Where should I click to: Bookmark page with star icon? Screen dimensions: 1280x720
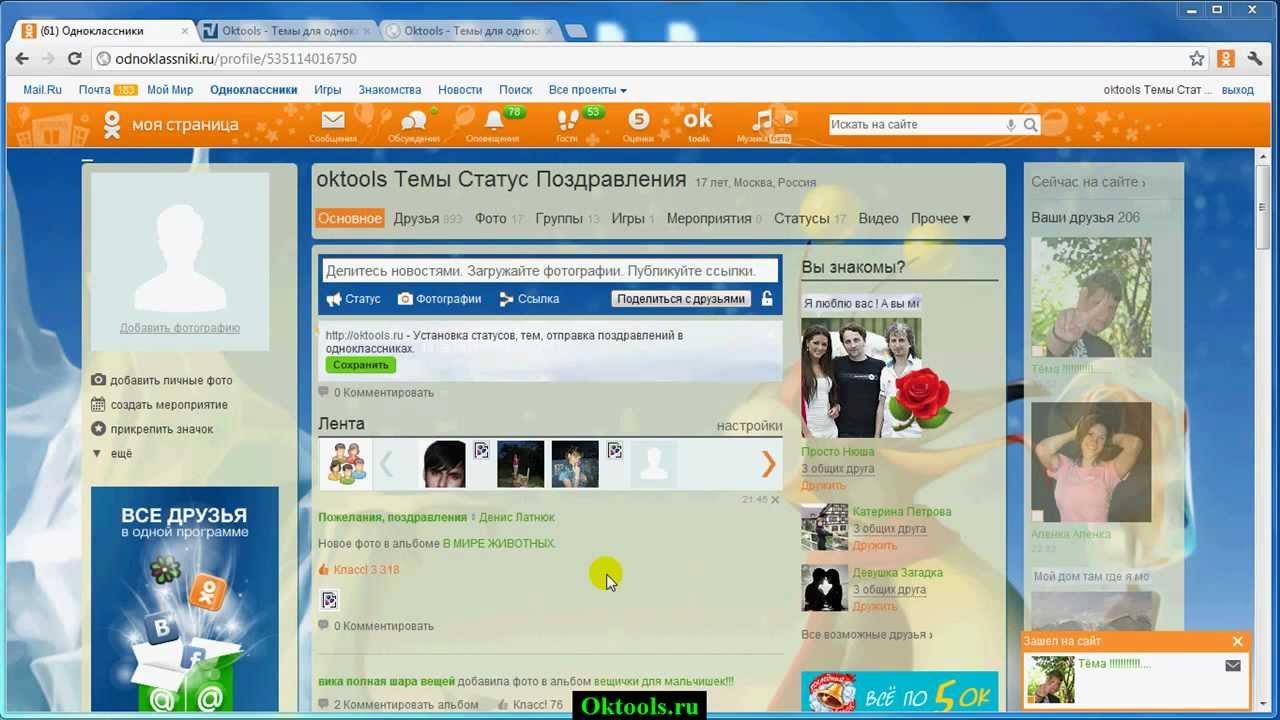coord(1196,59)
